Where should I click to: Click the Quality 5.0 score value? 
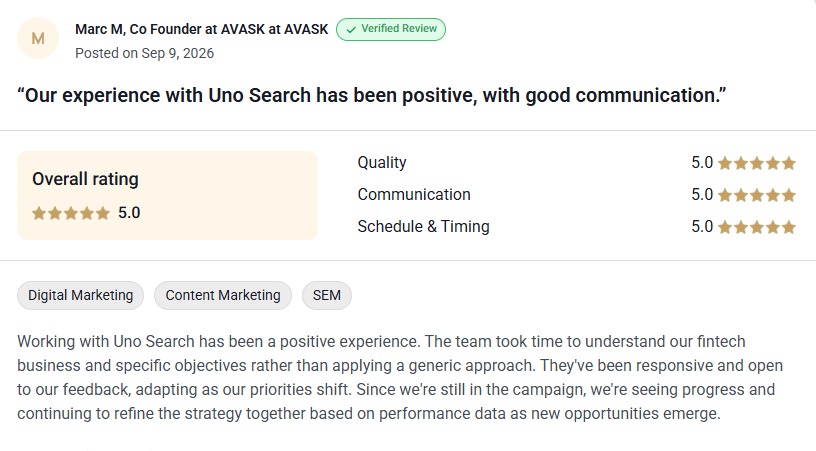coord(702,162)
